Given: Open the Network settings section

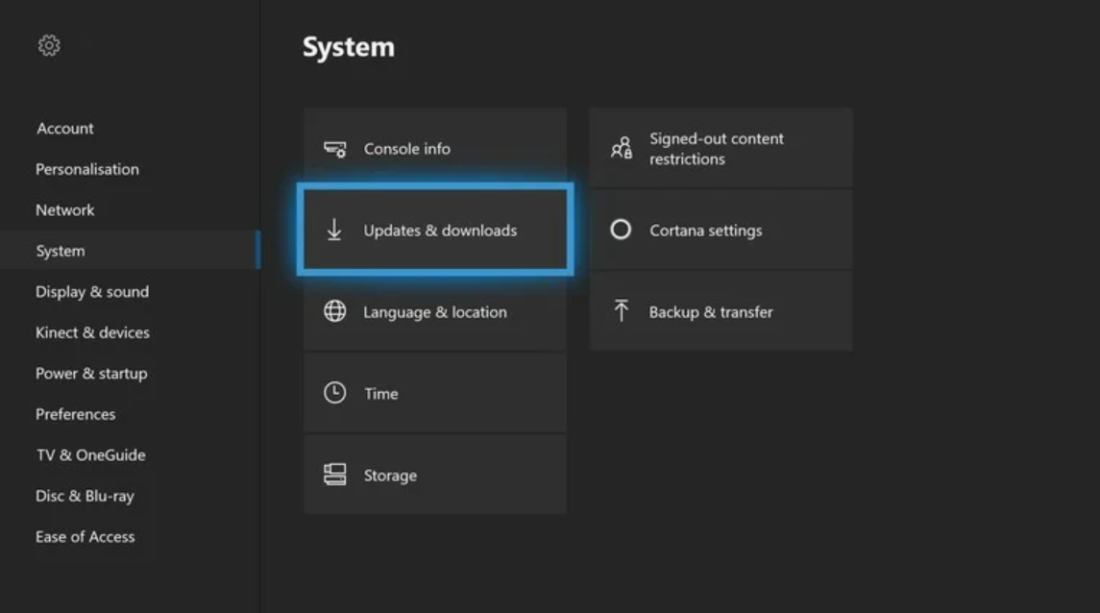Looking at the screenshot, I should coord(64,210).
